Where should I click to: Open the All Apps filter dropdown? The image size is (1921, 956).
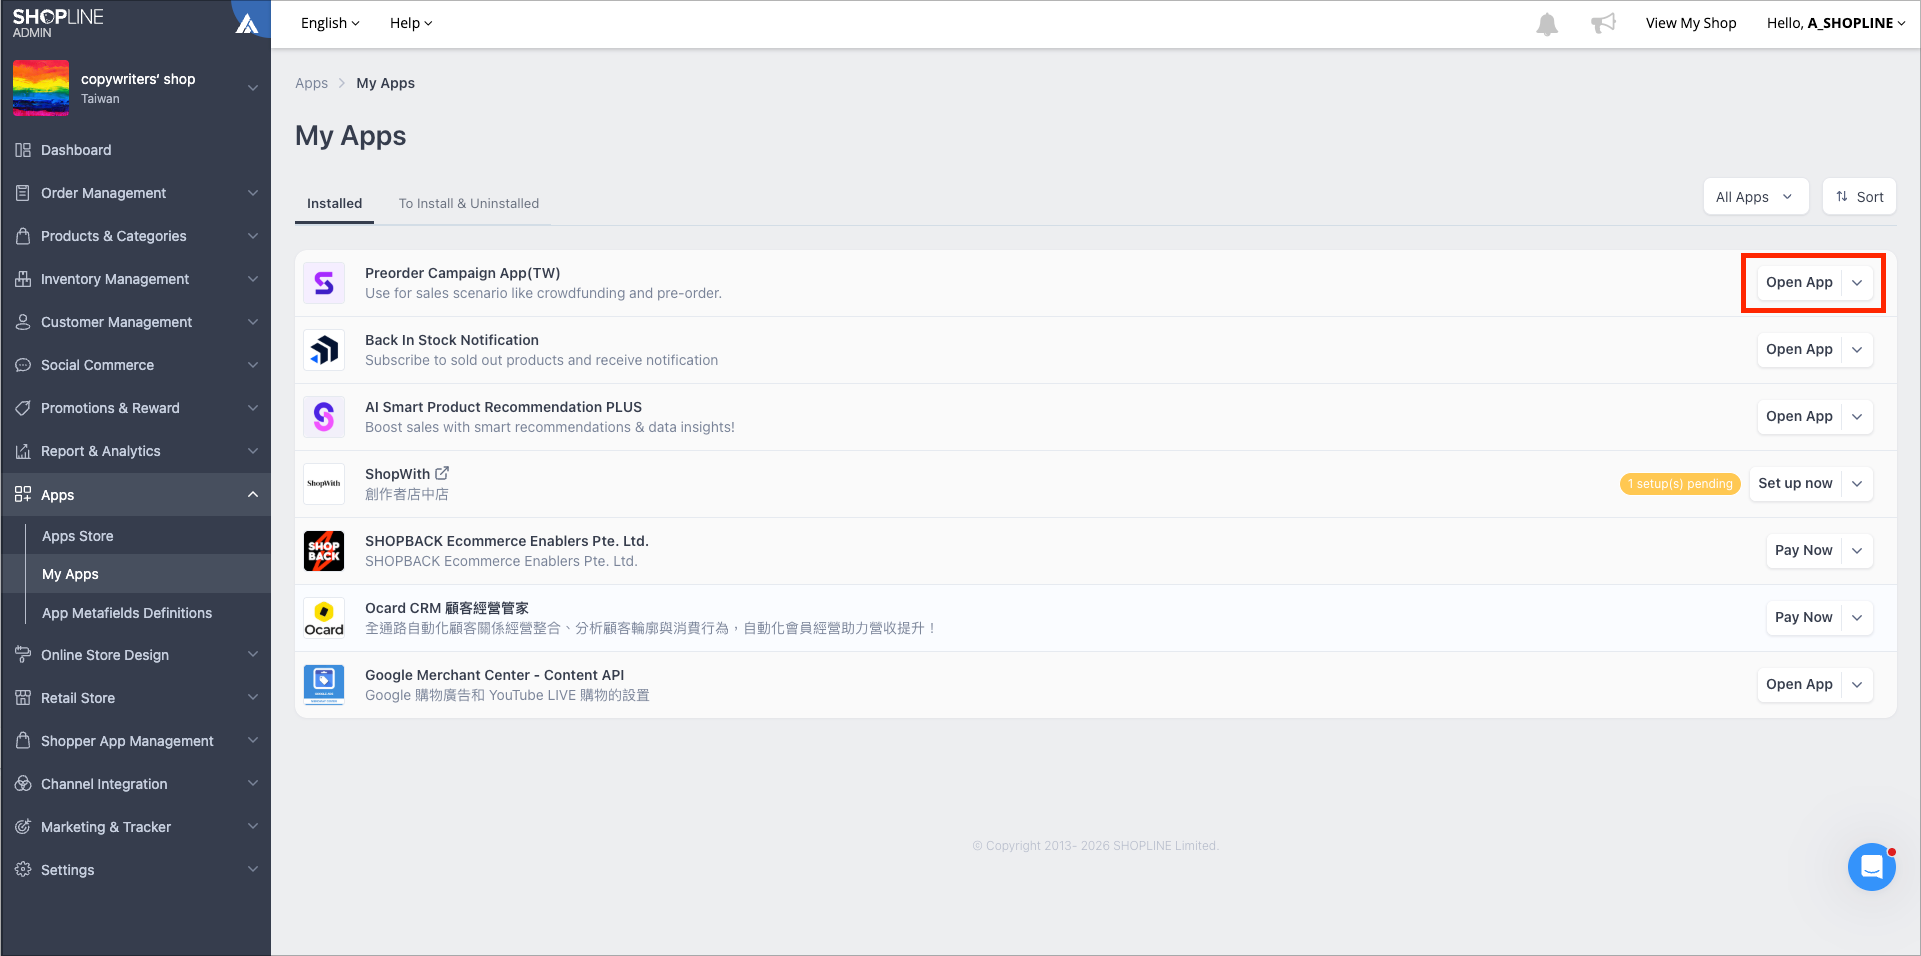(1756, 197)
